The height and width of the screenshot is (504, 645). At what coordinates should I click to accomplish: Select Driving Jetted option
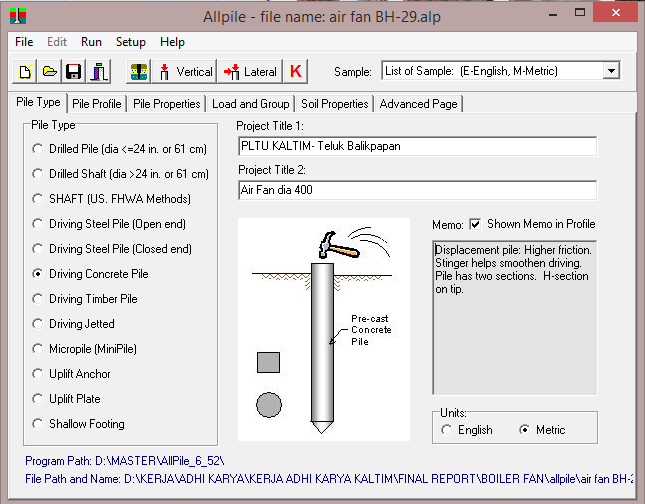[x=74, y=324]
